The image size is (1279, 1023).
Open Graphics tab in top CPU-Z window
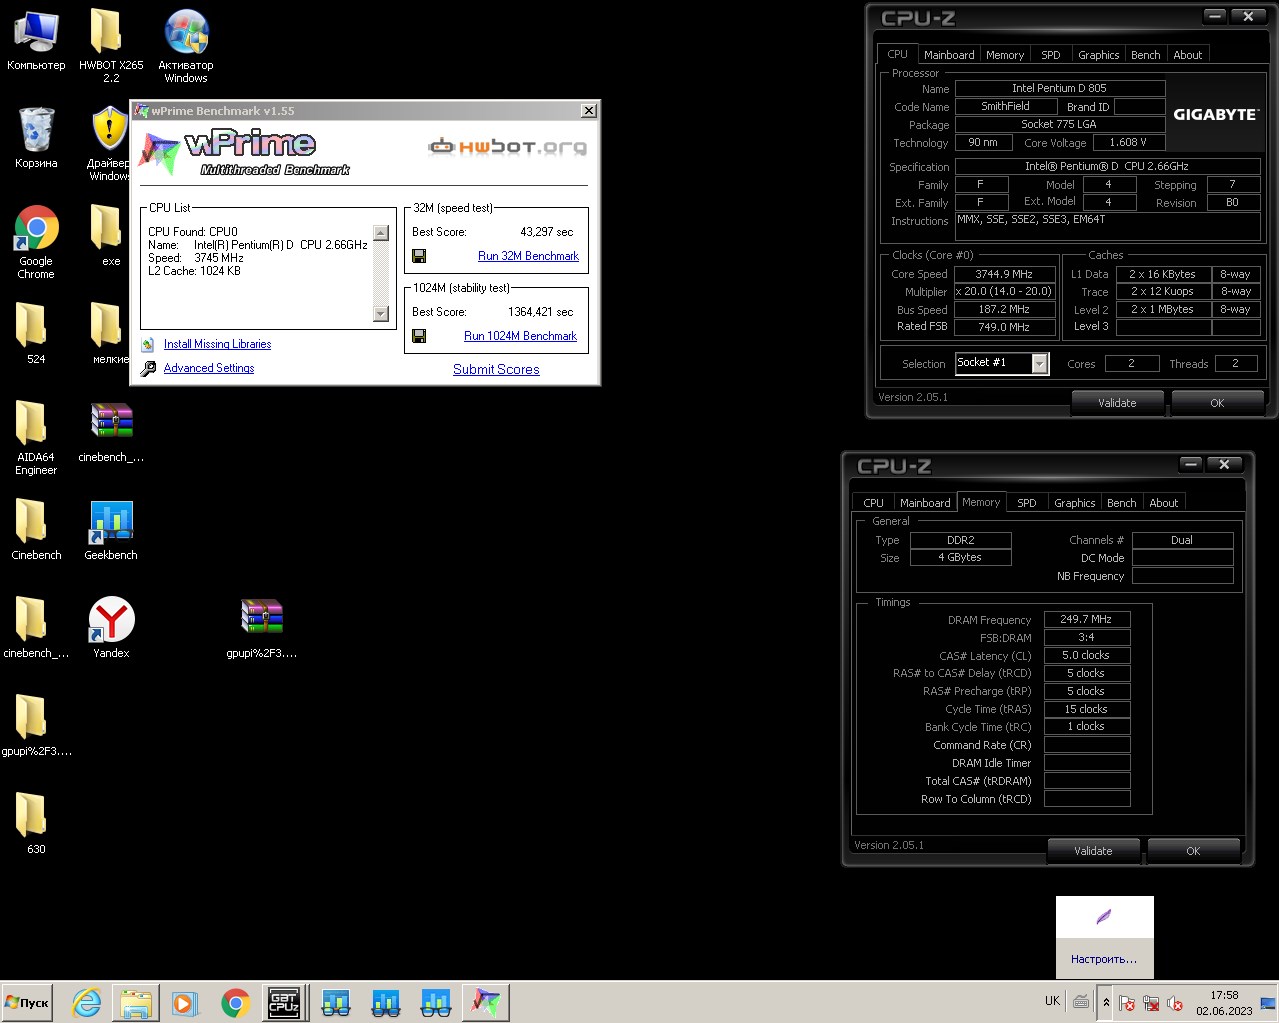[x=1098, y=55]
